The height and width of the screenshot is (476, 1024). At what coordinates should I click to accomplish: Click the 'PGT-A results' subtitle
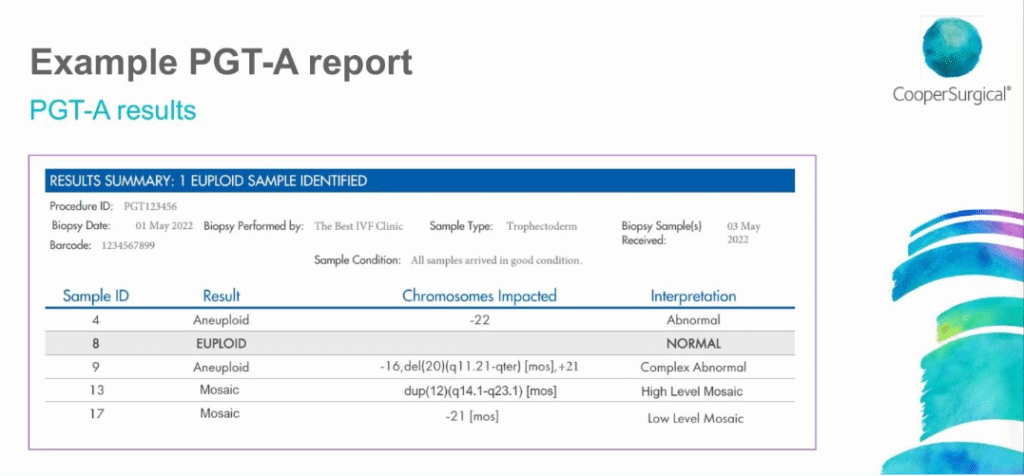(x=112, y=109)
